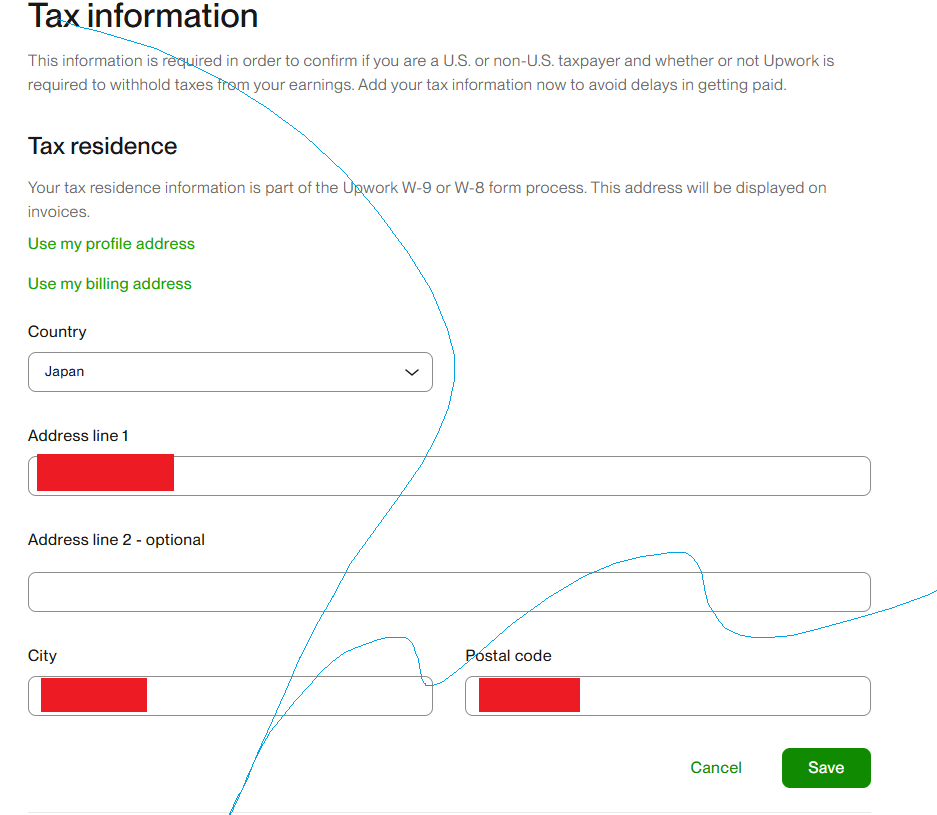Screen dimensions: 937x815
Task: Click the City label
Action: coord(42,655)
